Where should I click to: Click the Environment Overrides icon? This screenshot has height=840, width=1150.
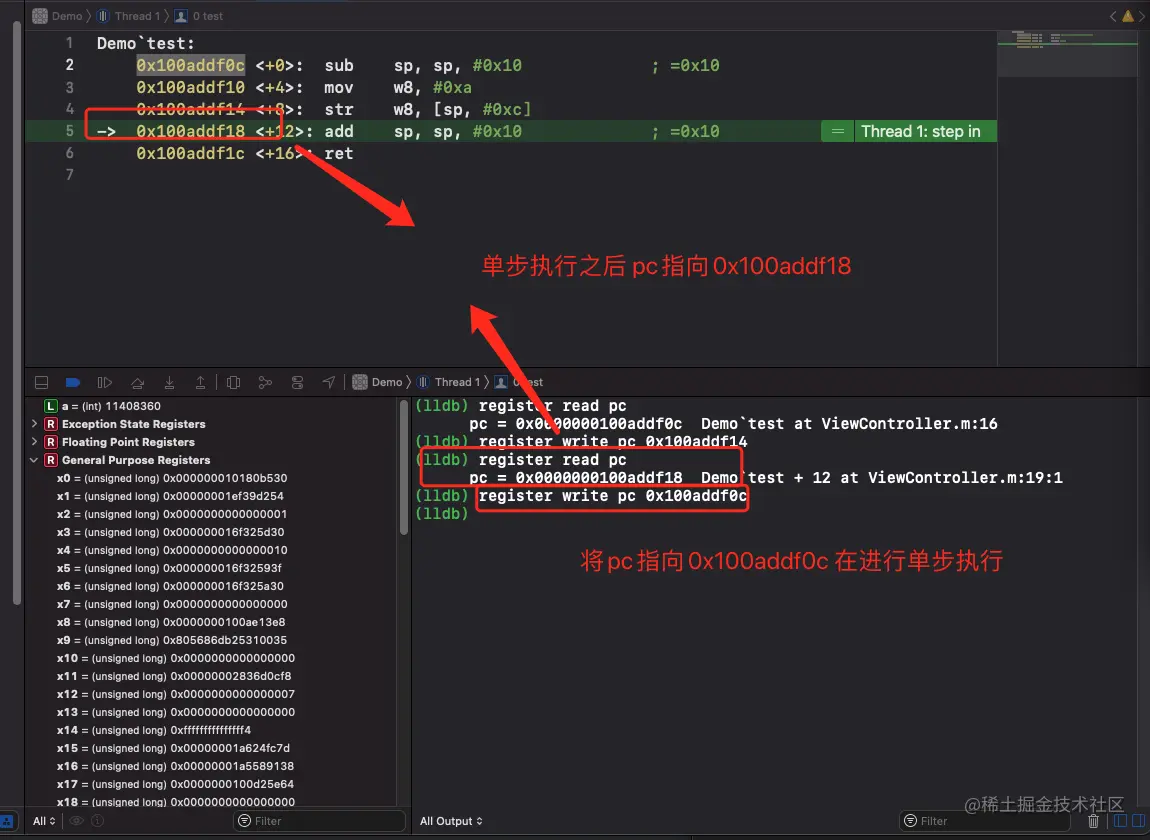(296, 382)
